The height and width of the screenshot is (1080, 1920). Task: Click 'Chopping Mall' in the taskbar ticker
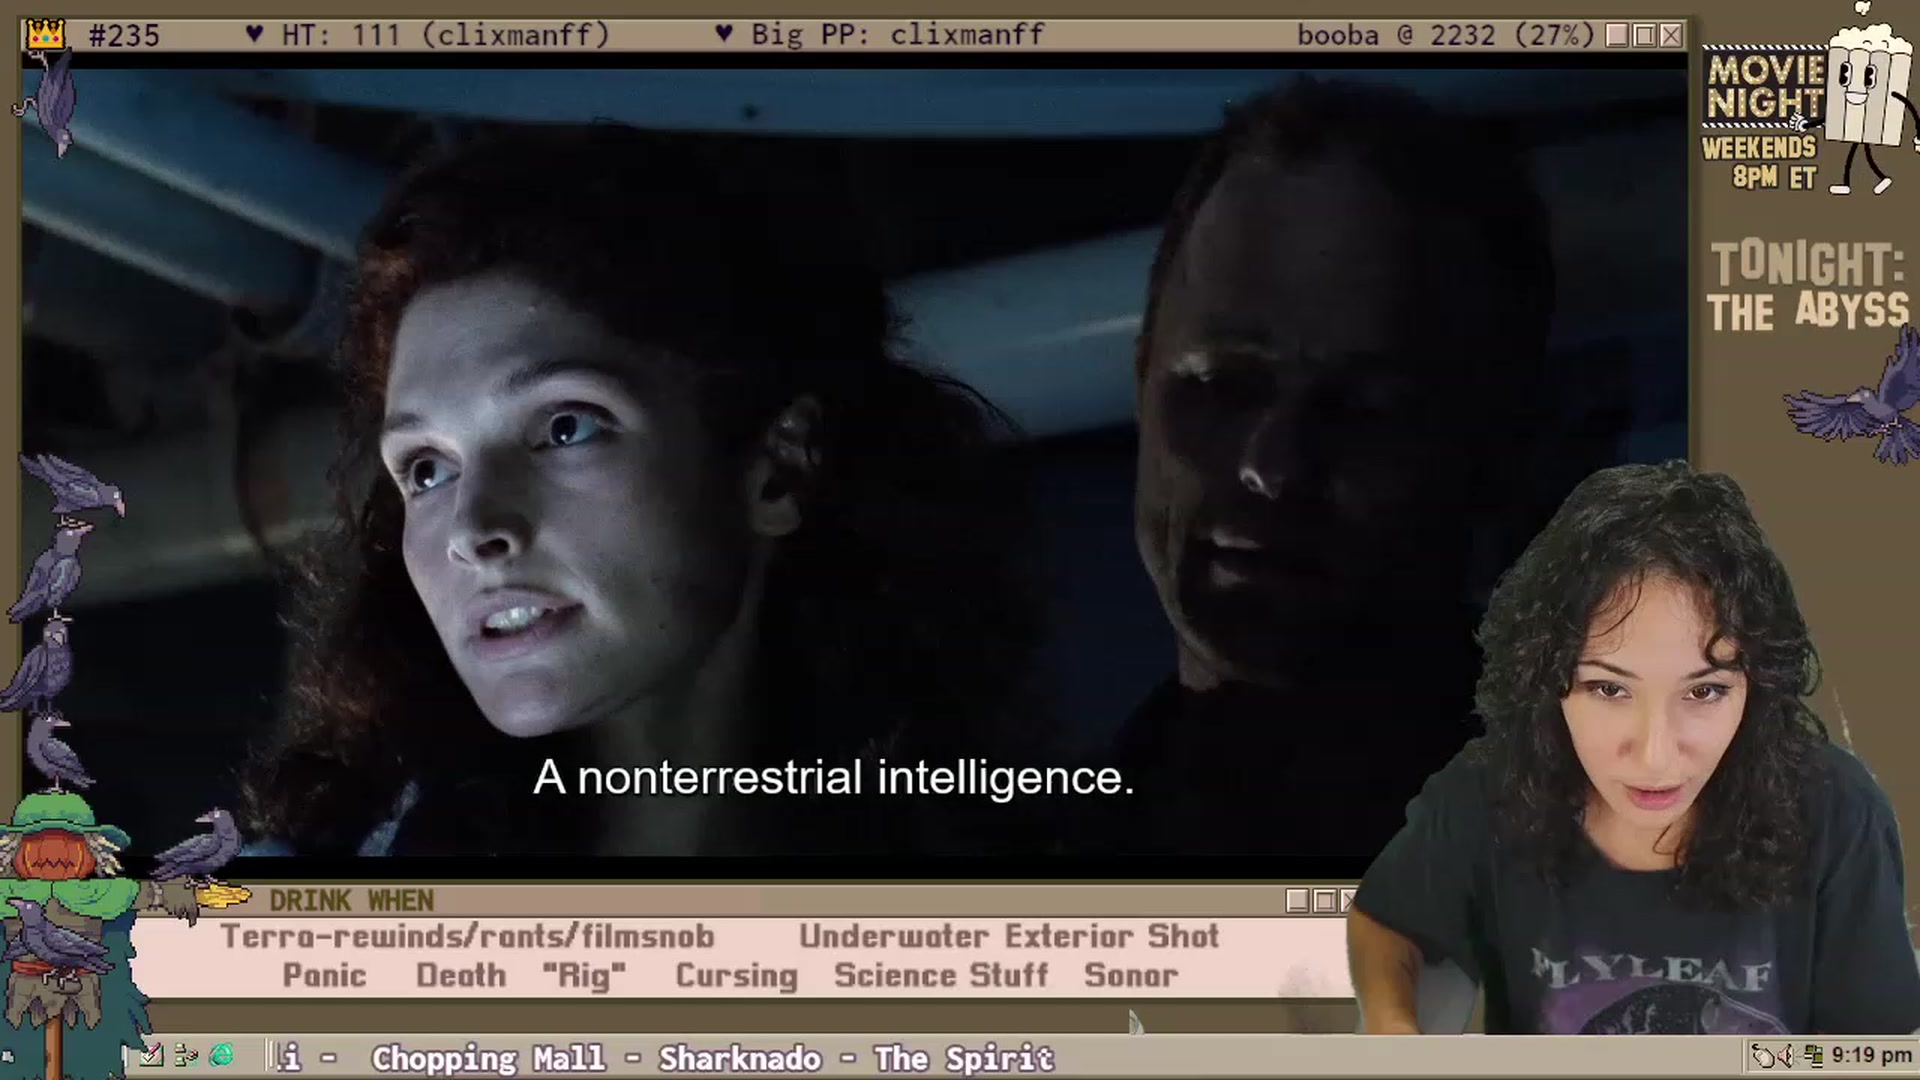click(x=488, y=1058)
